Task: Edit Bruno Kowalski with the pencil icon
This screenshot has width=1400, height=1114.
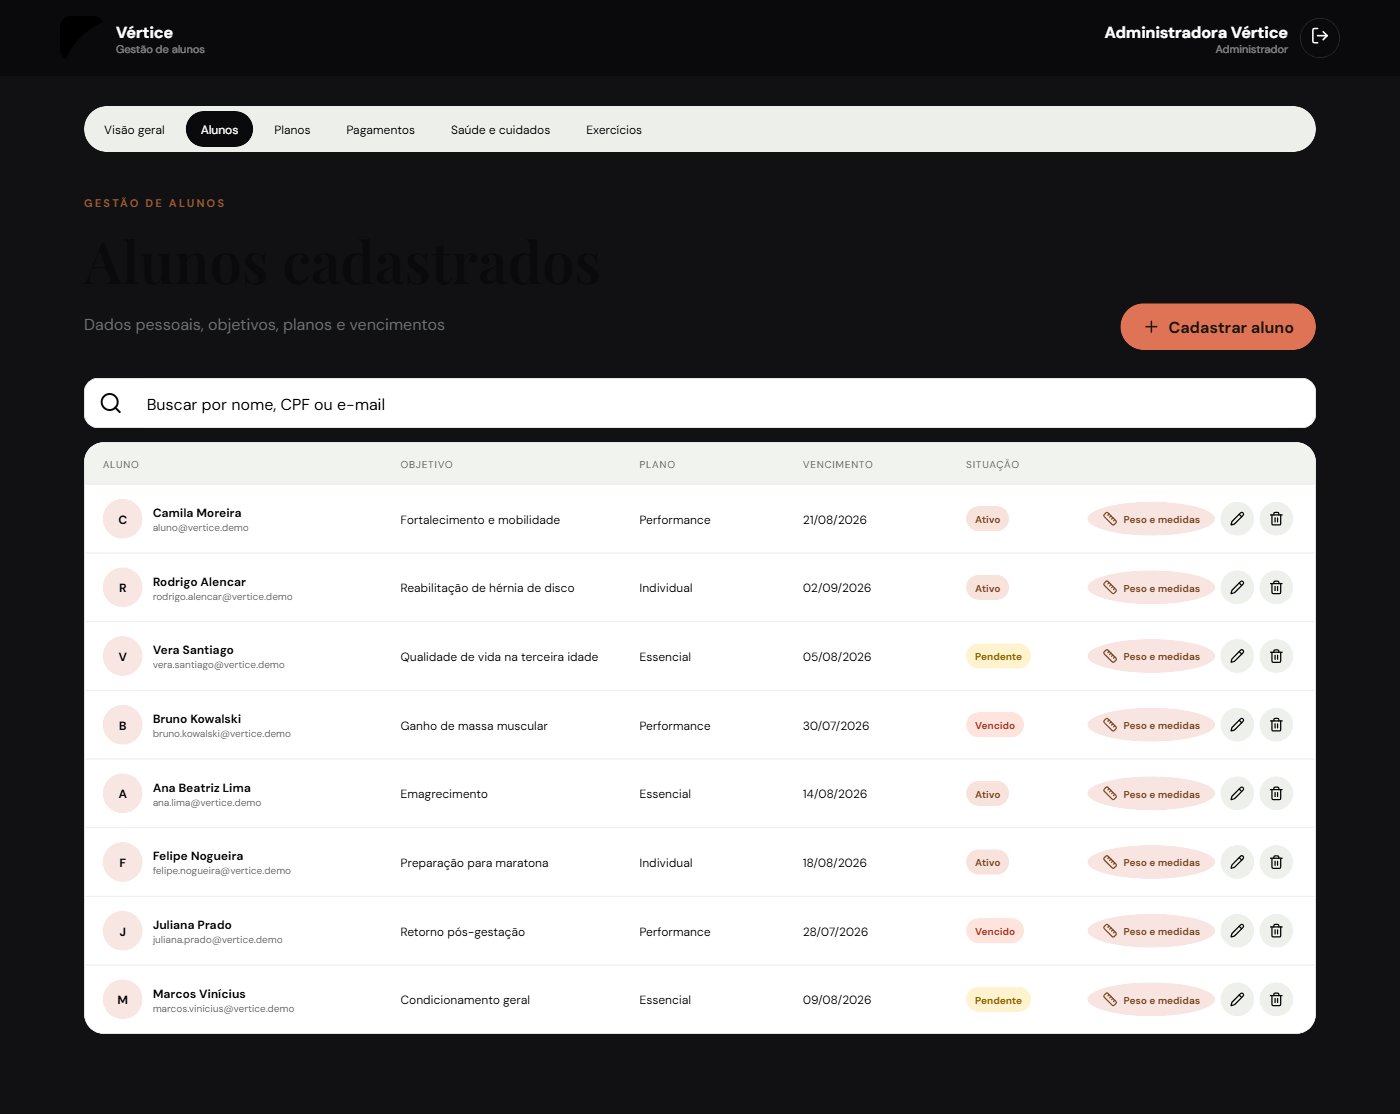Action: (x=1237, y=725)
